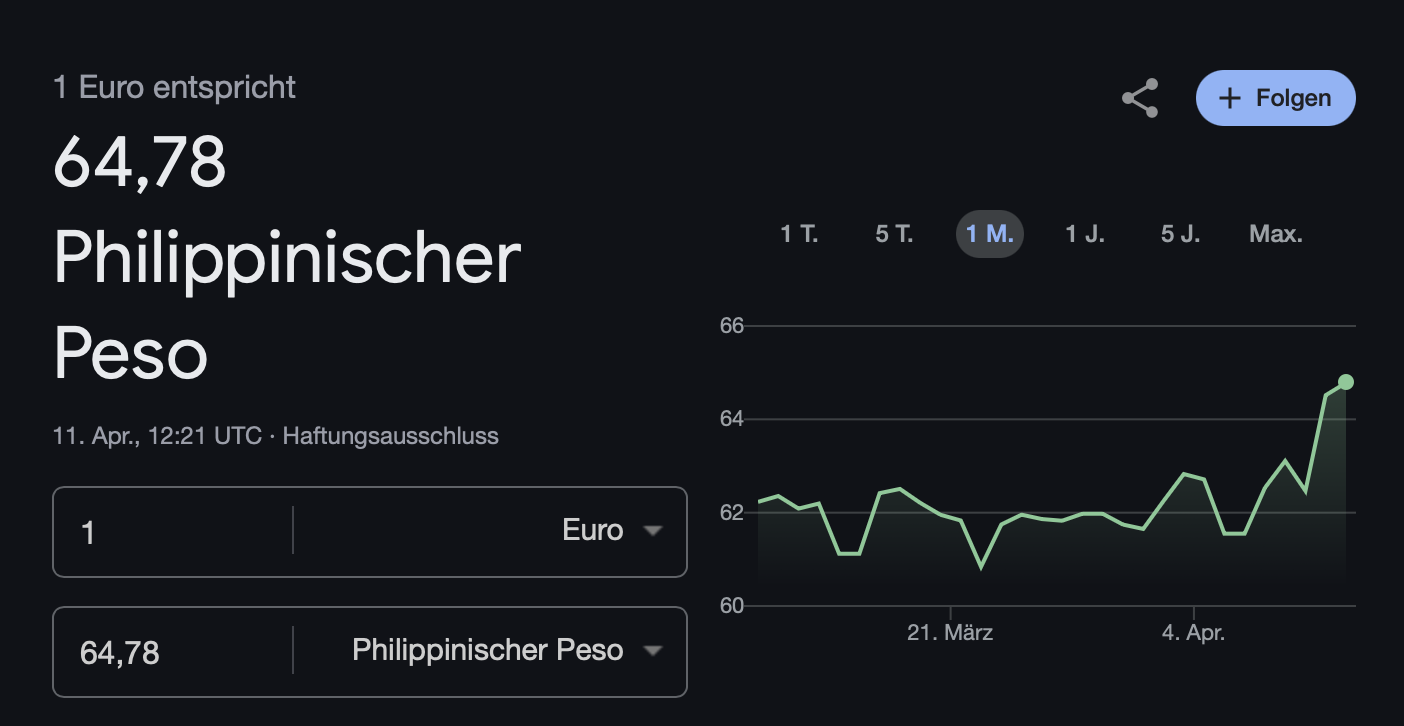The height and width of the screenshot is (726, 1404).
Task: Select the 1 T. time range
Action: [x=799, y=234]
